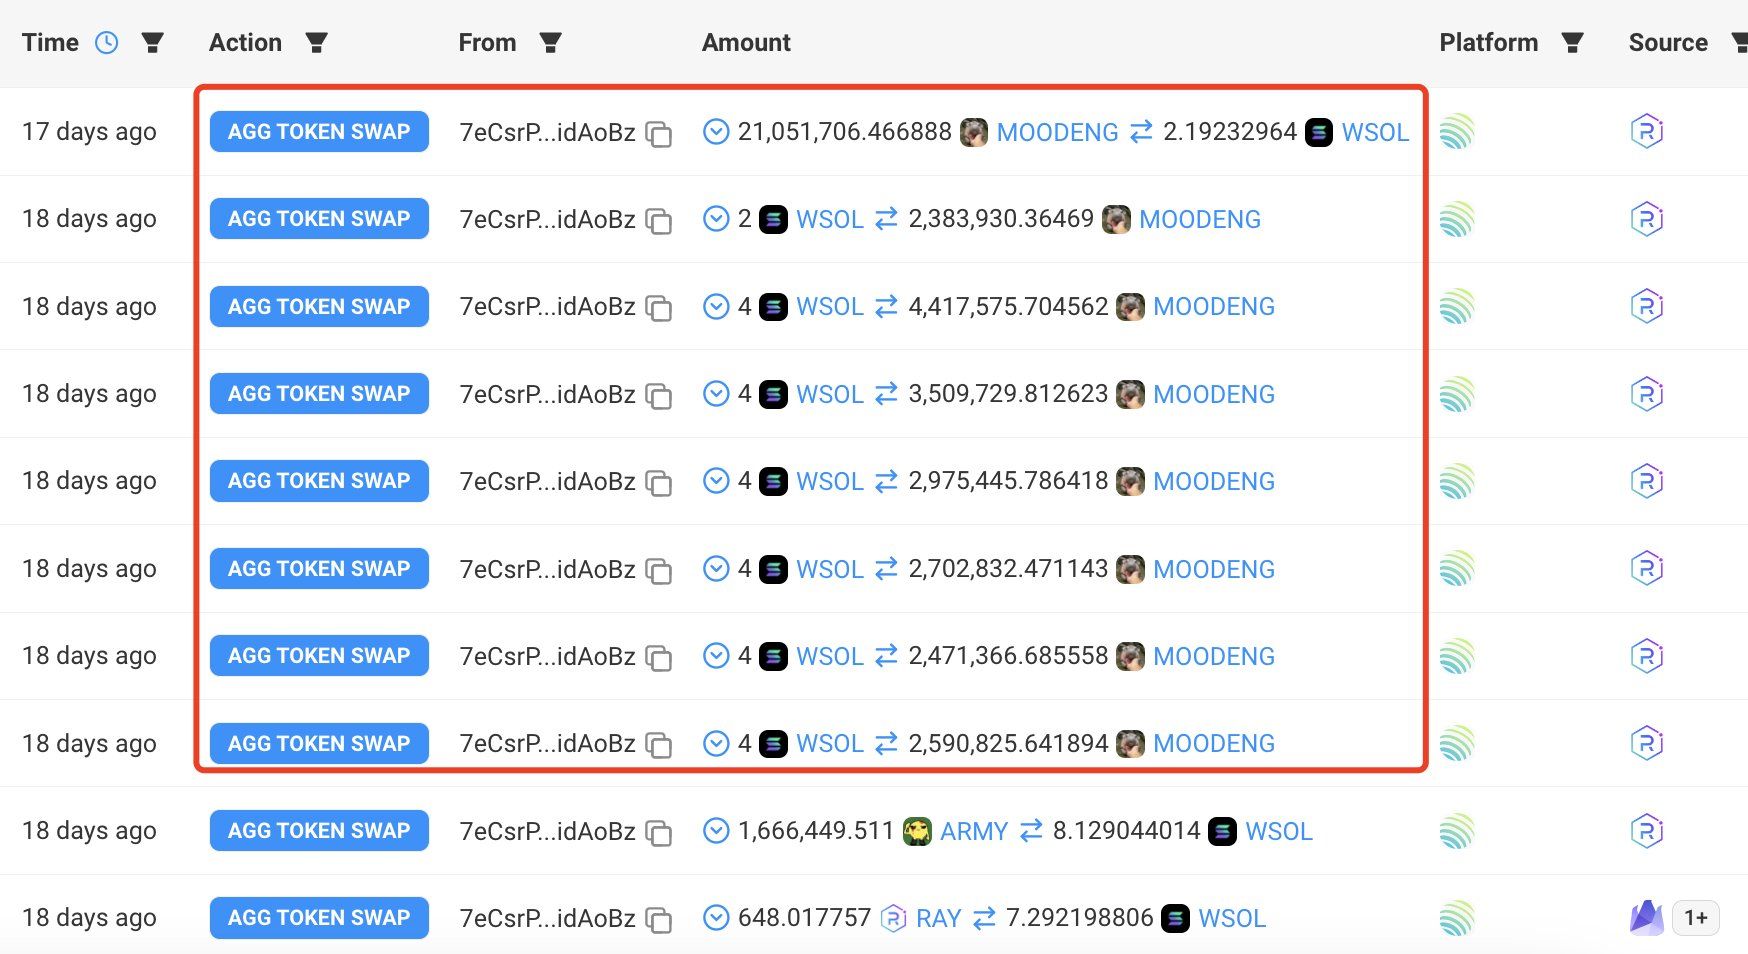Click the purple source icon in RAY row
This screenshot has height=954, width=1748.
(1646, 917)
